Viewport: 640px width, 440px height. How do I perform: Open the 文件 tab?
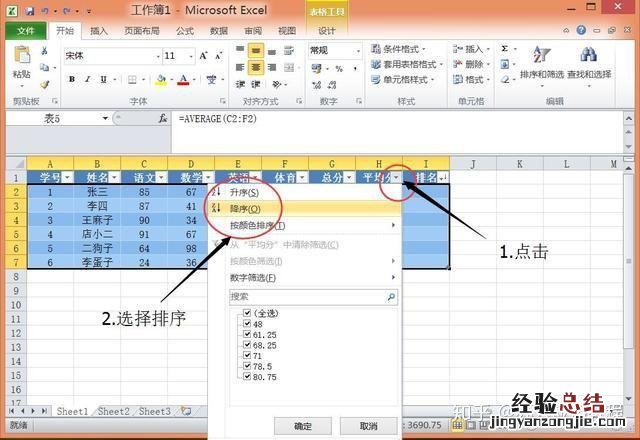tap(26, 31)
